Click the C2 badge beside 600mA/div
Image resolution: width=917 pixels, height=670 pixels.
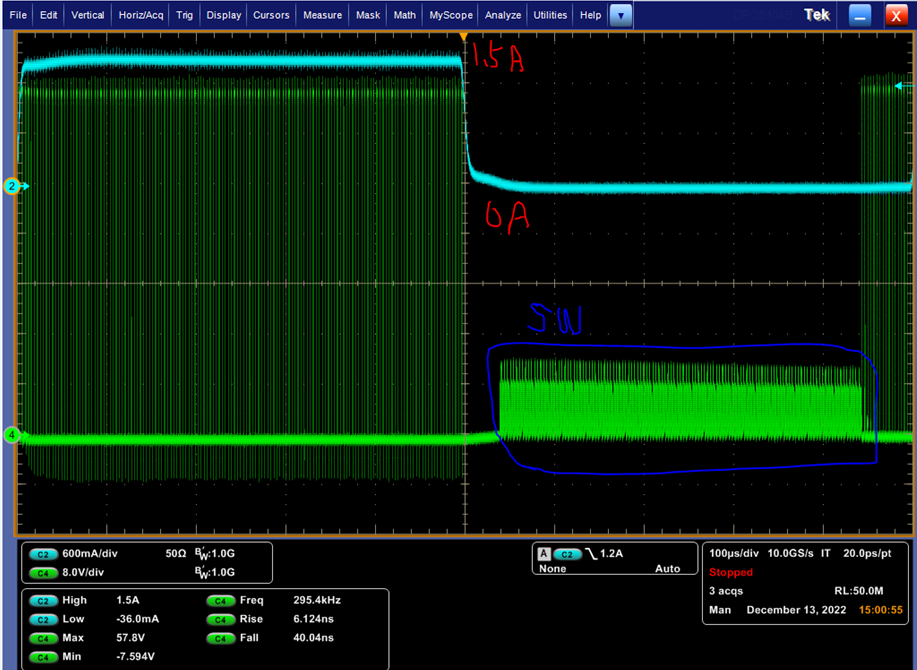(43, 553)
